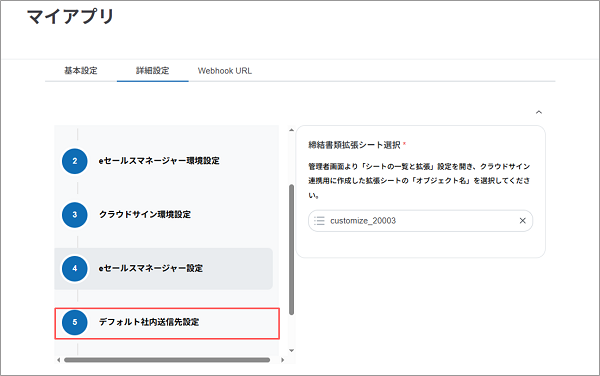
Task: Clear the customize_20003 selection with the X
Action: click(522, 221)
